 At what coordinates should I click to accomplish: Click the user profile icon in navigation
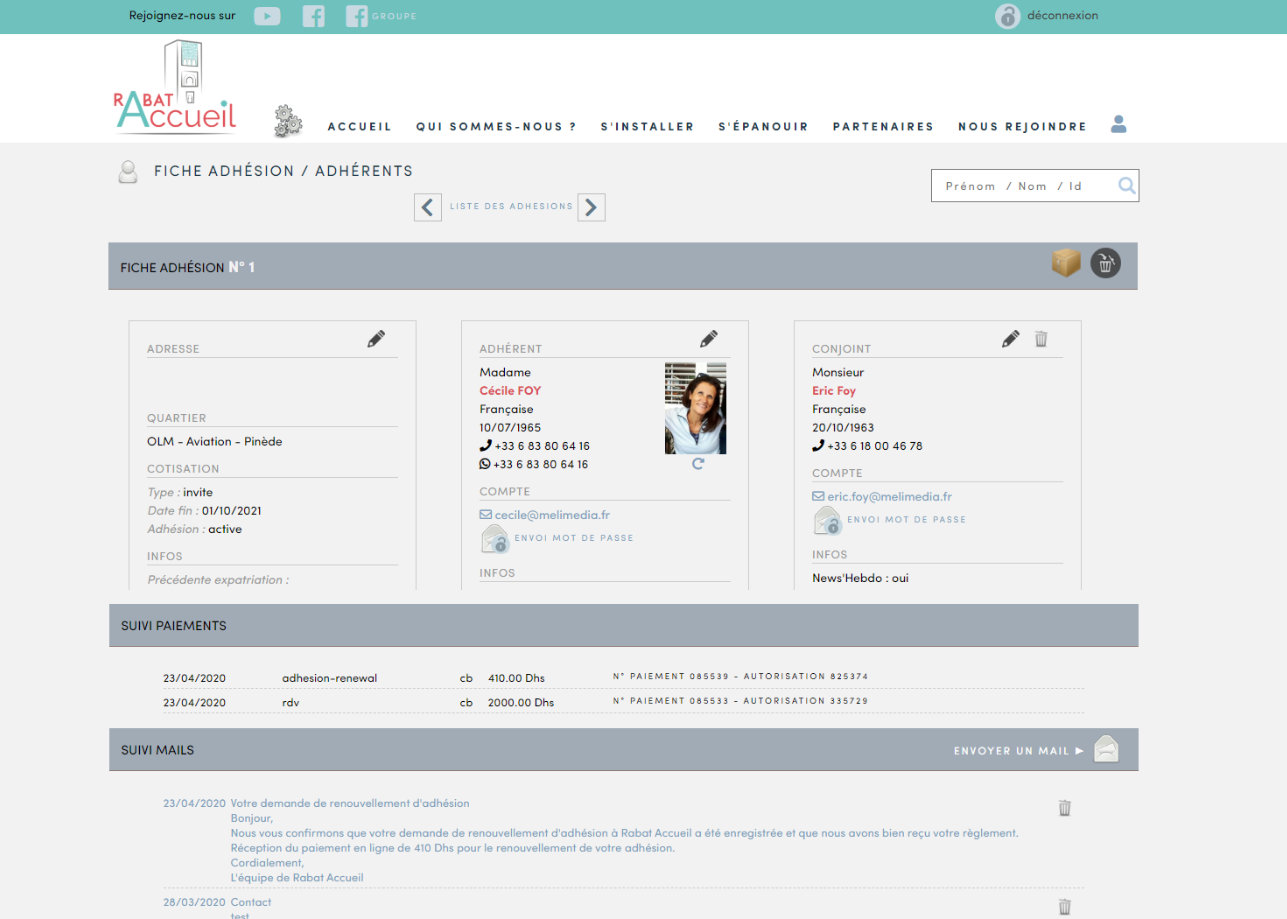point(1119,124)
